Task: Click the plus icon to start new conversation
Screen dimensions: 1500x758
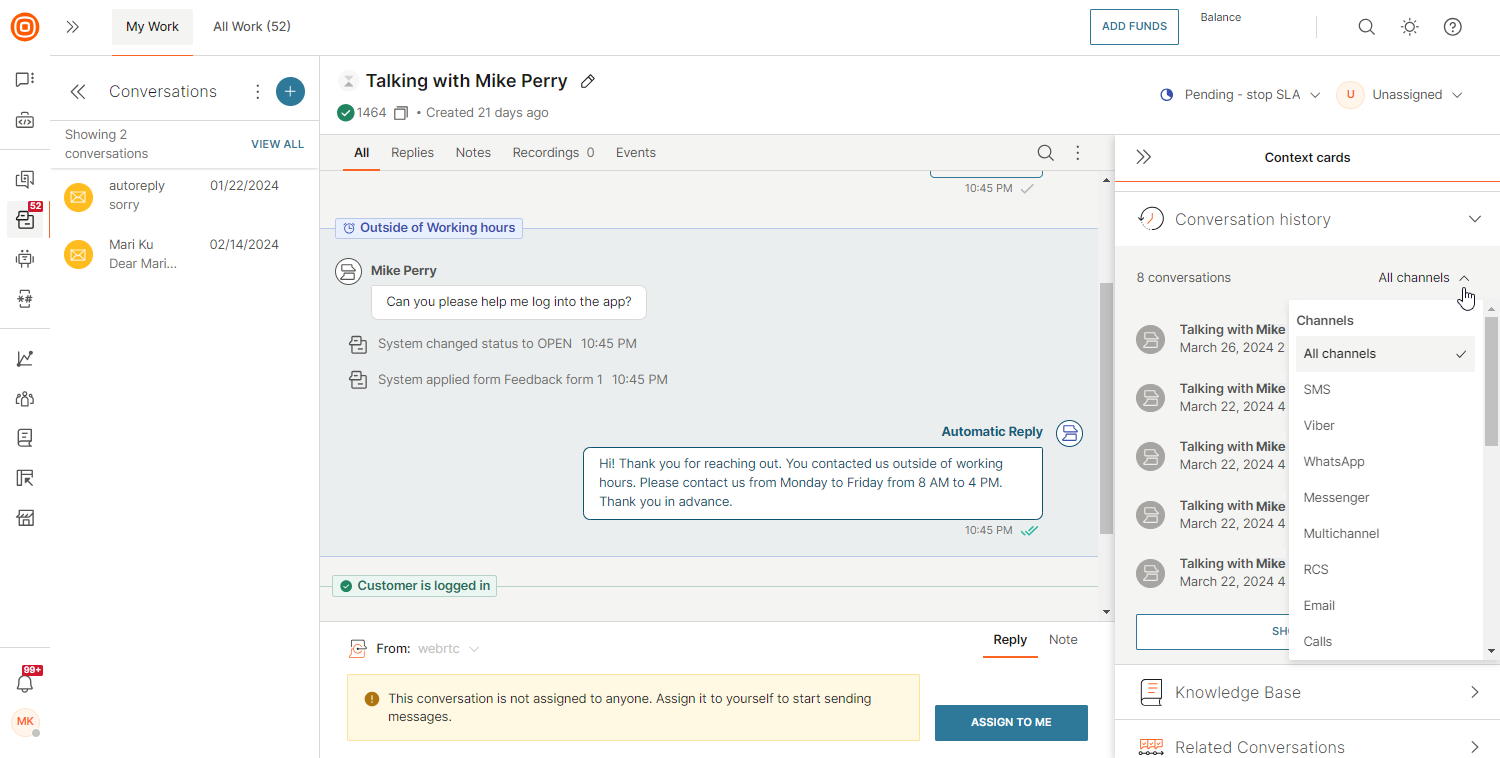Action: 290,92
